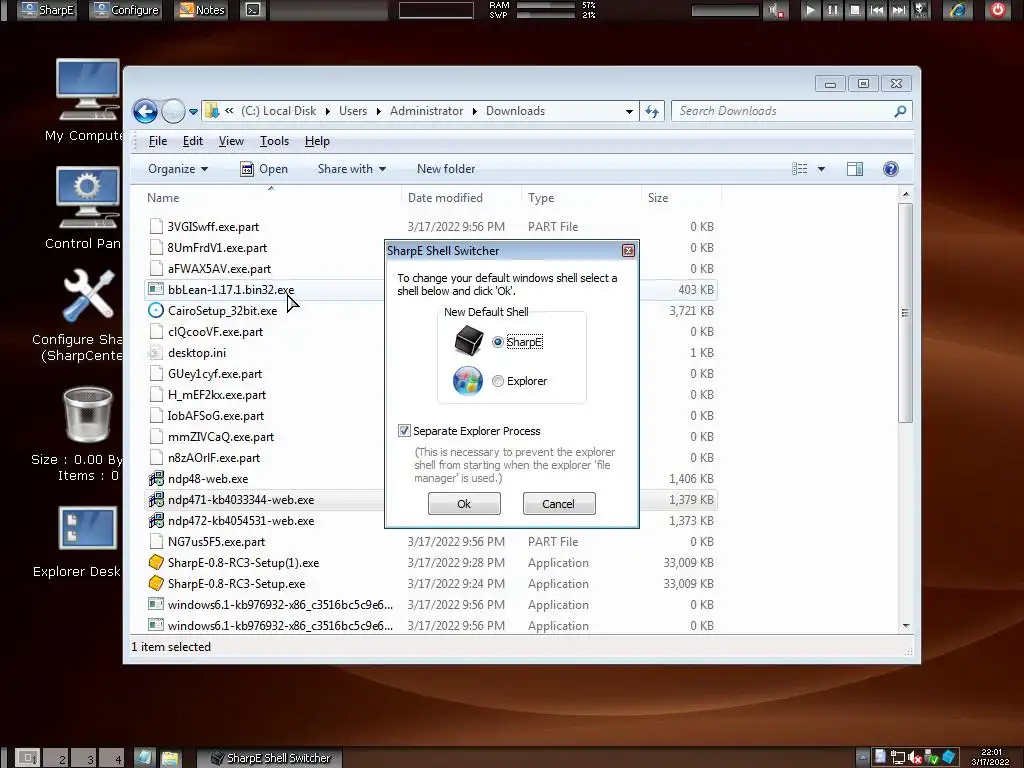Toggle the preview pane icon

coord(855,169)
